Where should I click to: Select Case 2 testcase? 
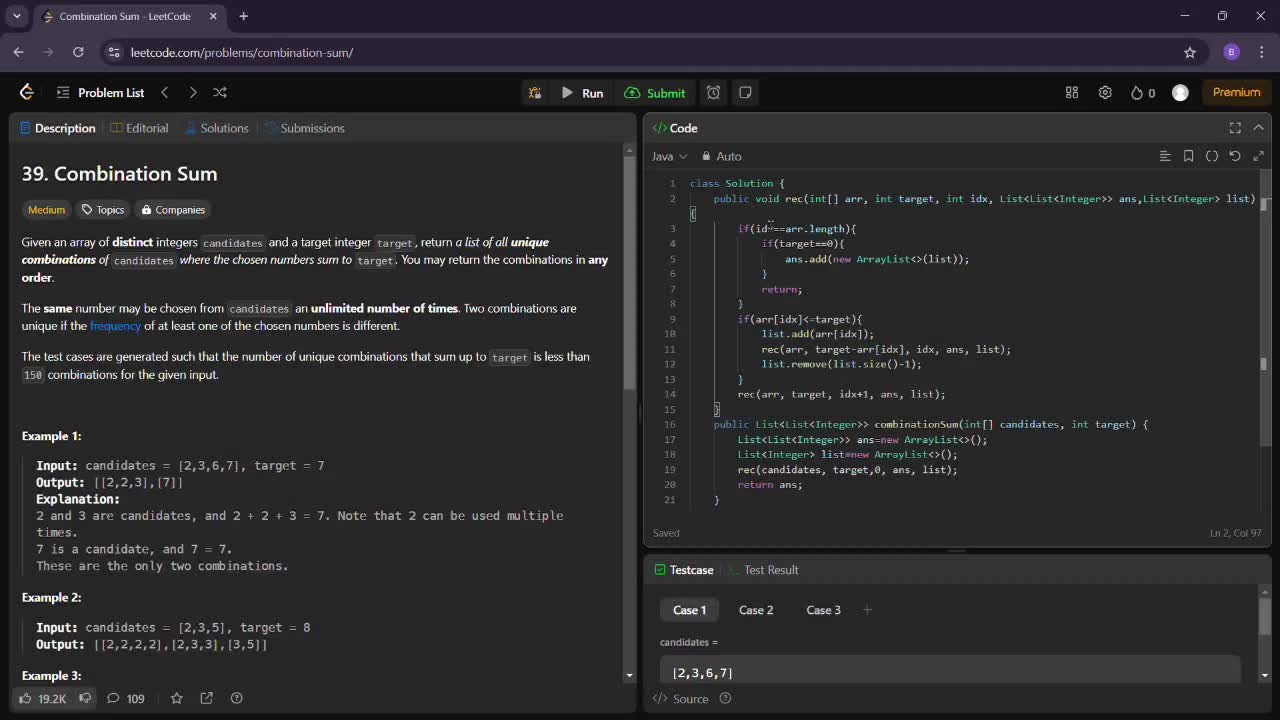tap(756, 610)
